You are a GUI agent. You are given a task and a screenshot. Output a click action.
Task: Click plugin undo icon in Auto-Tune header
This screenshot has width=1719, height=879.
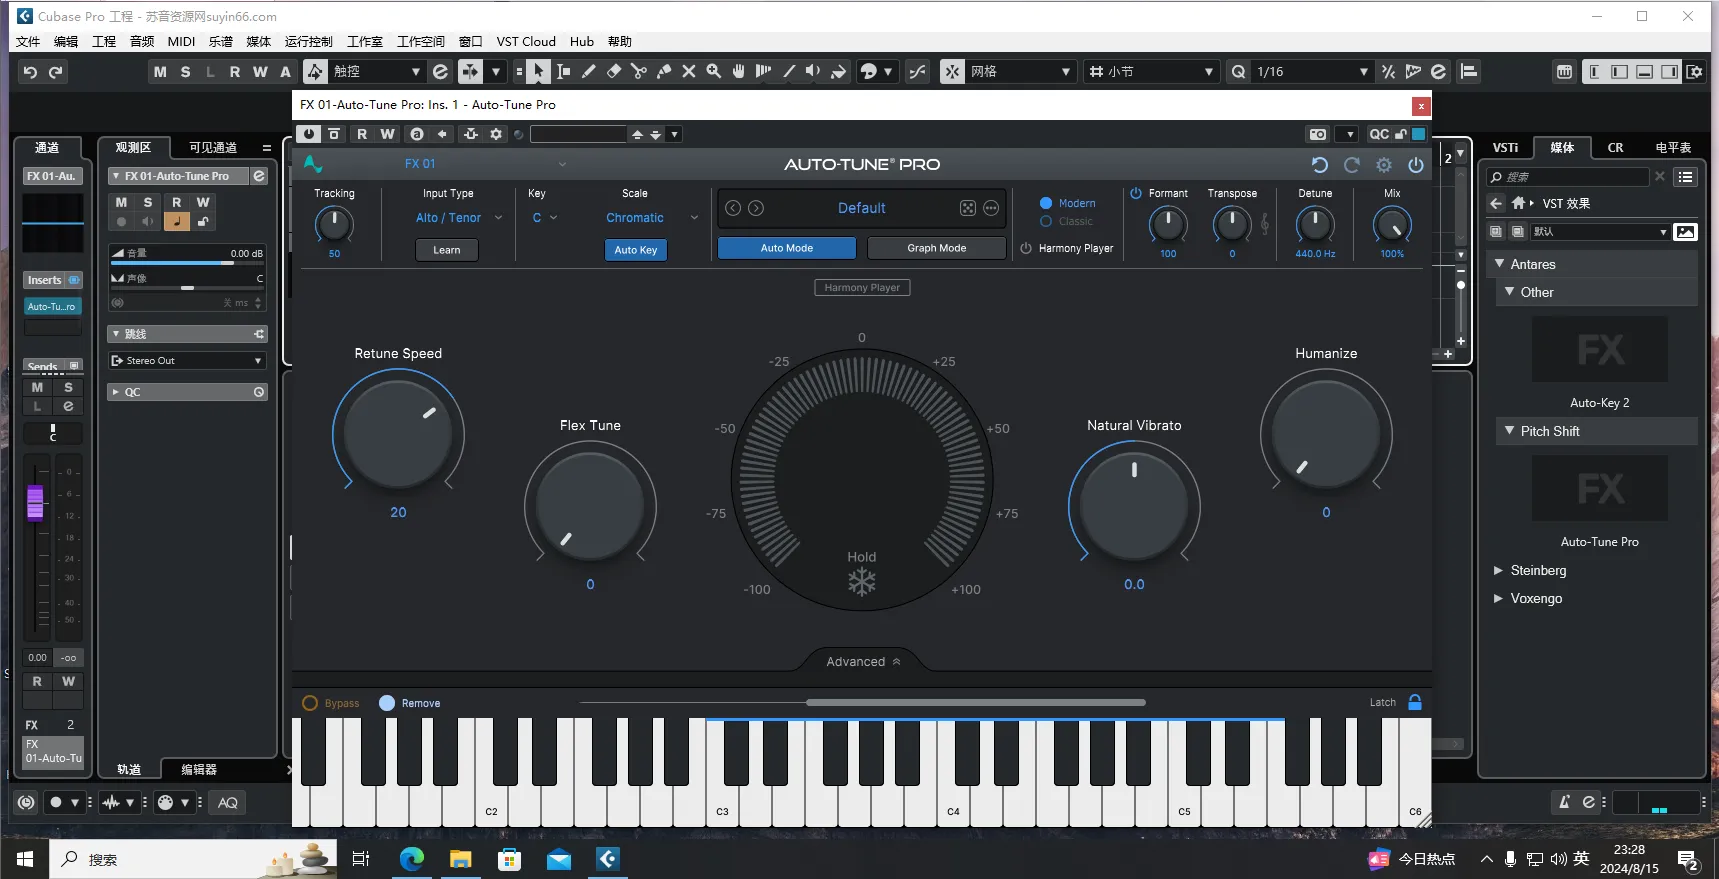tap(1320, 165)
